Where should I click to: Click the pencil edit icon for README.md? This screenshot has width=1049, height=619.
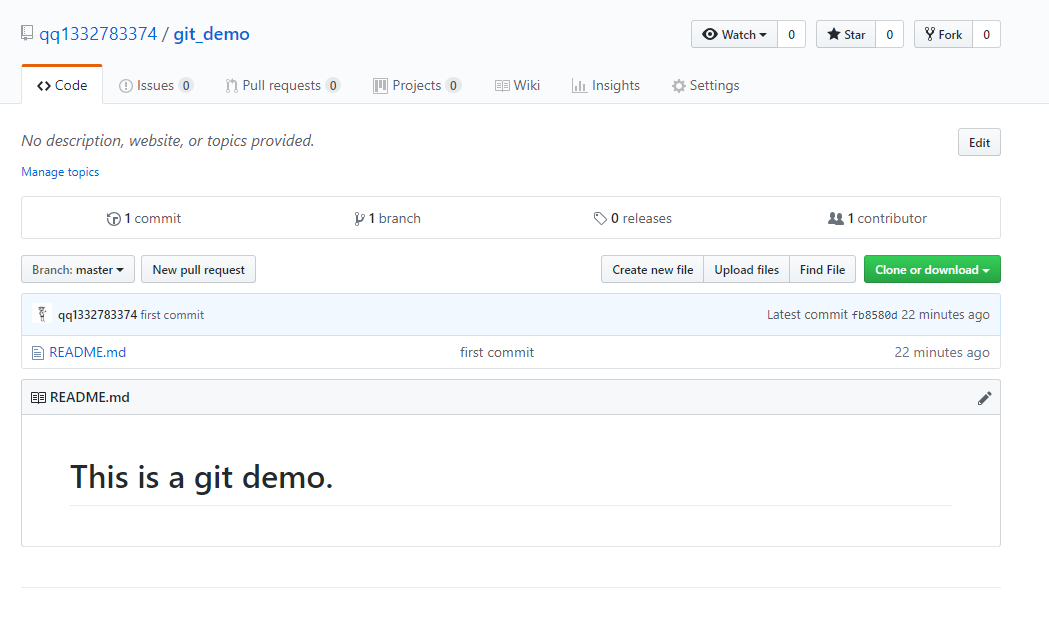pyautogui.click(x=984, y=398)
